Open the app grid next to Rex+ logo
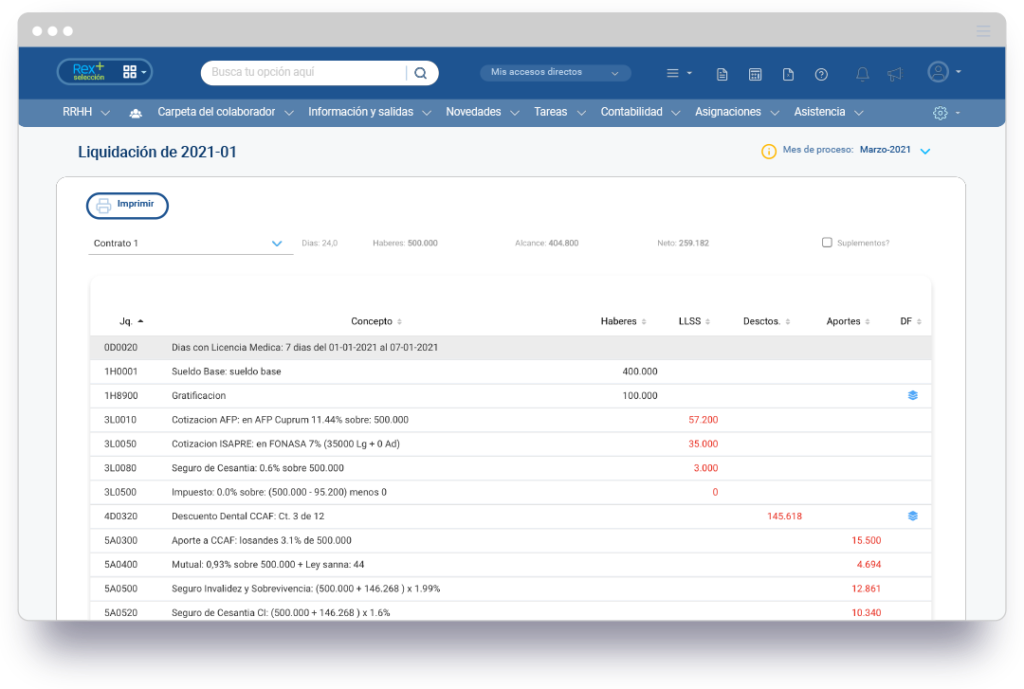This screenshot has width=1024, height=689. [131, 72]
